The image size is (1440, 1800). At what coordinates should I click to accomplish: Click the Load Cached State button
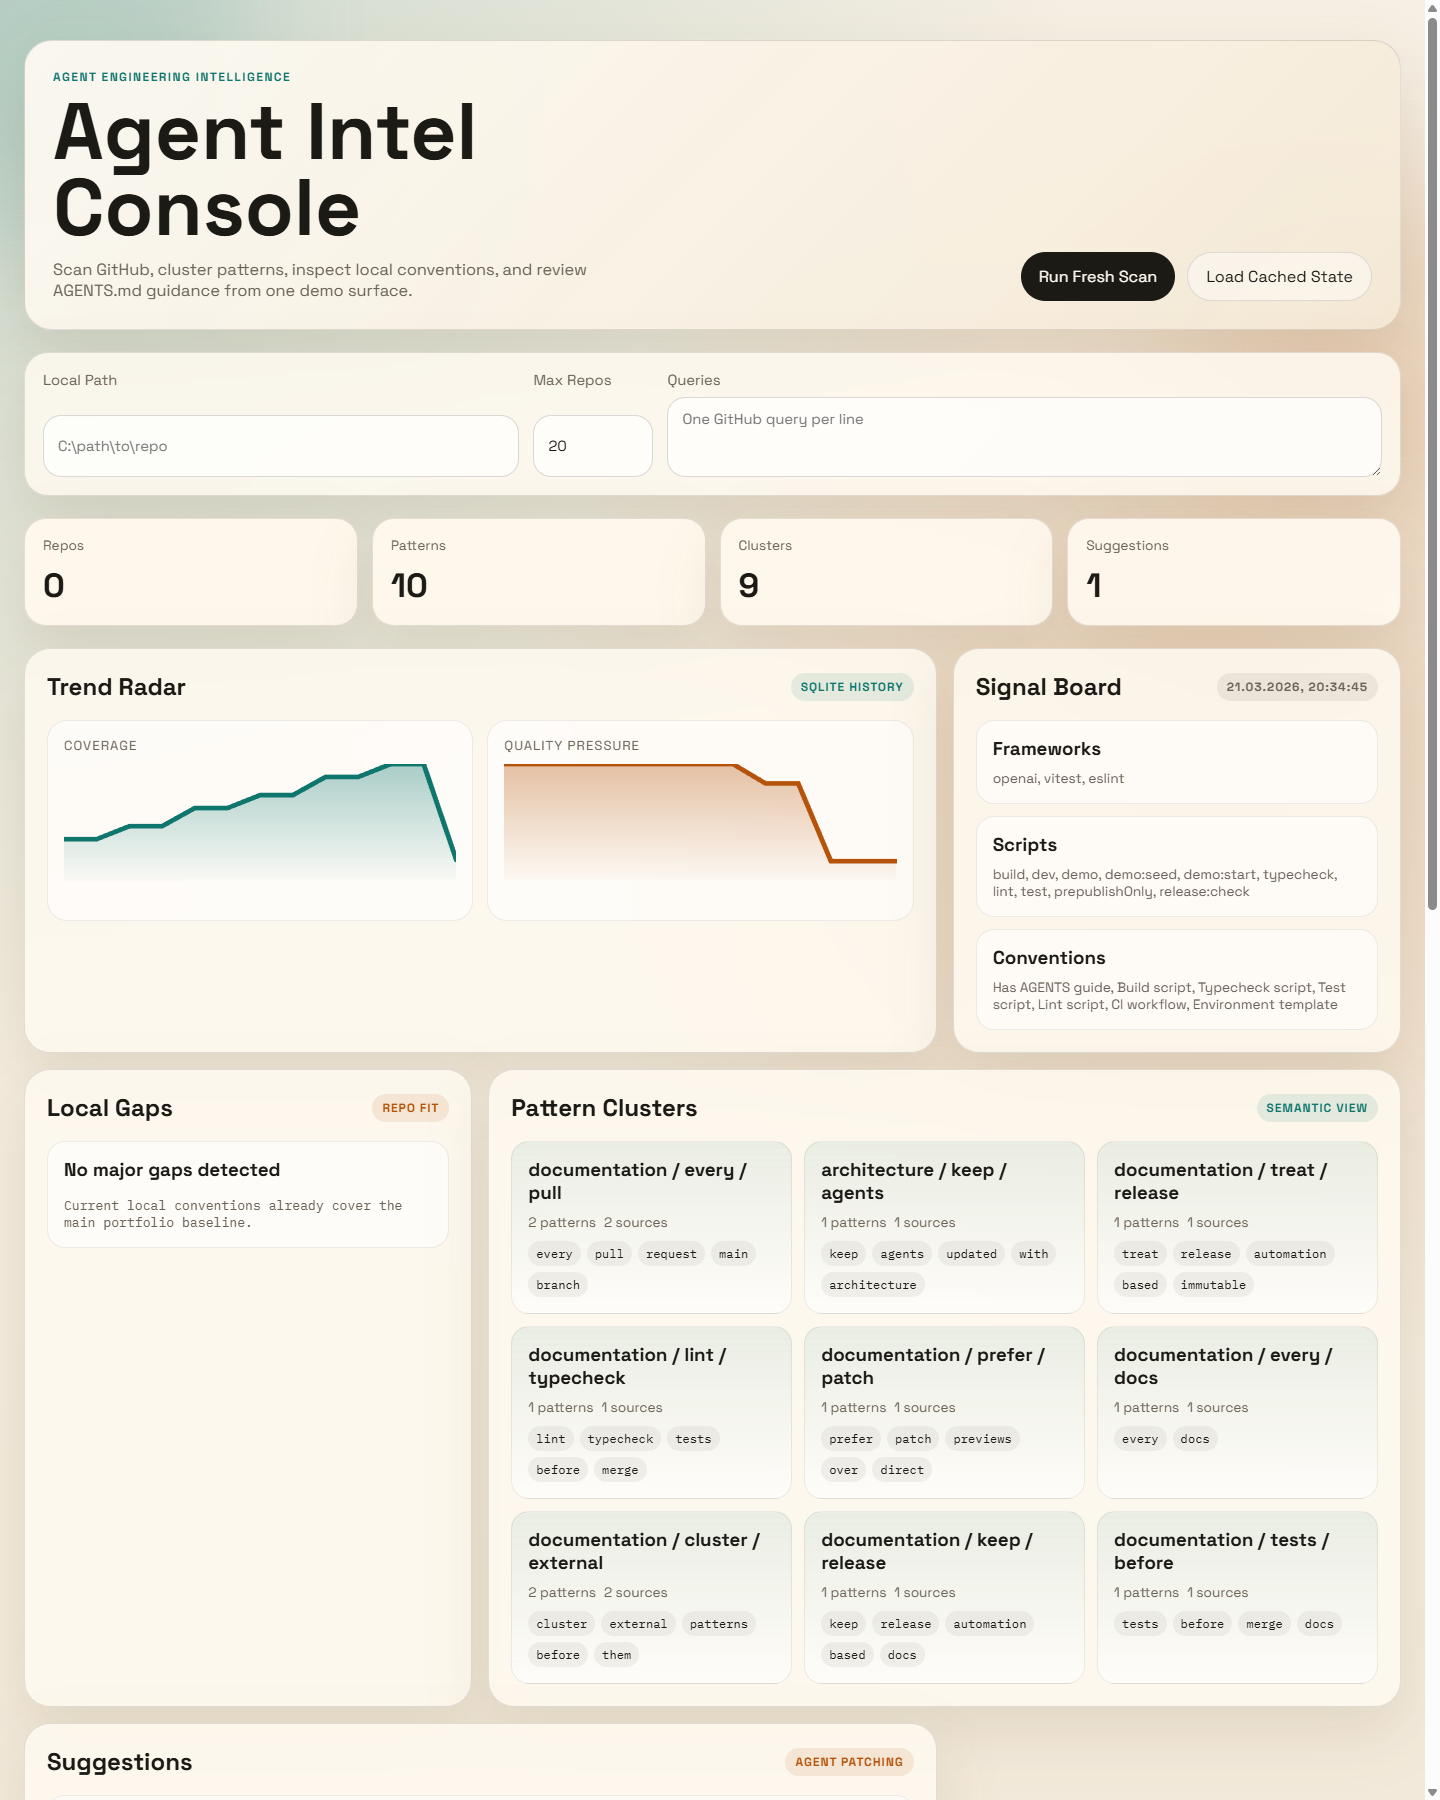pos(1279,277)
